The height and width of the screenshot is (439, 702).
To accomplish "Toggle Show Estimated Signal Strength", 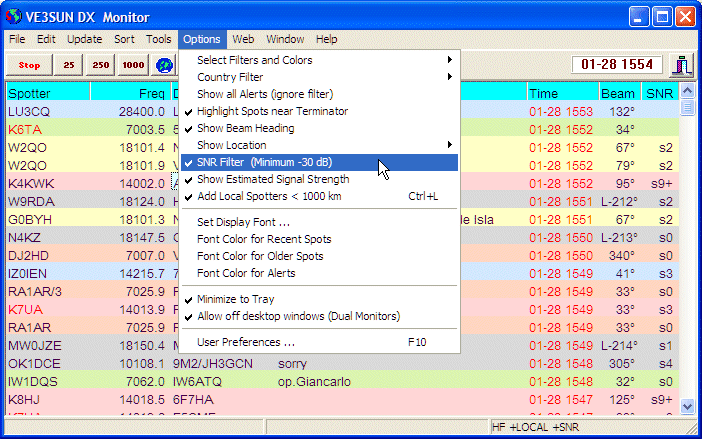I will pyautogui.click(x=273, y=179).
